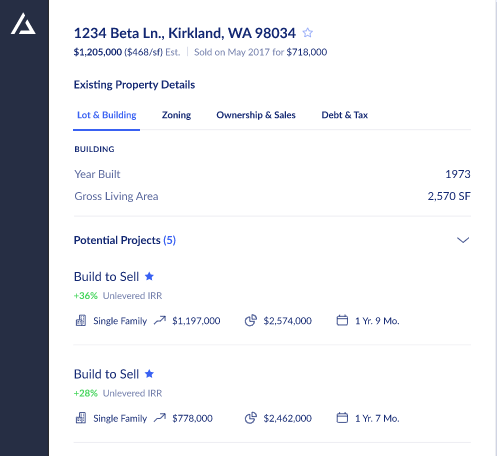Click the Potential Projects (5) heading

coord(125,240)
